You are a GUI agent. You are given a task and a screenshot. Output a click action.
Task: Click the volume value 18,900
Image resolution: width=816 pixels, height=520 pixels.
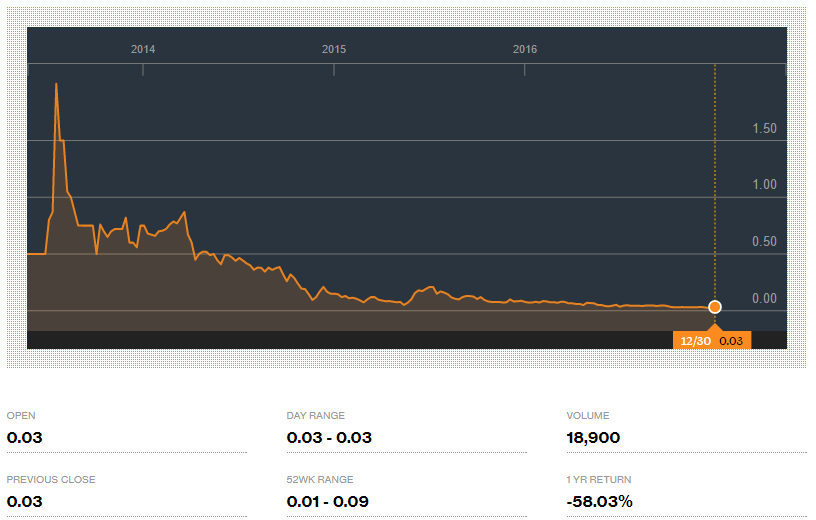(x=593, y=437)
